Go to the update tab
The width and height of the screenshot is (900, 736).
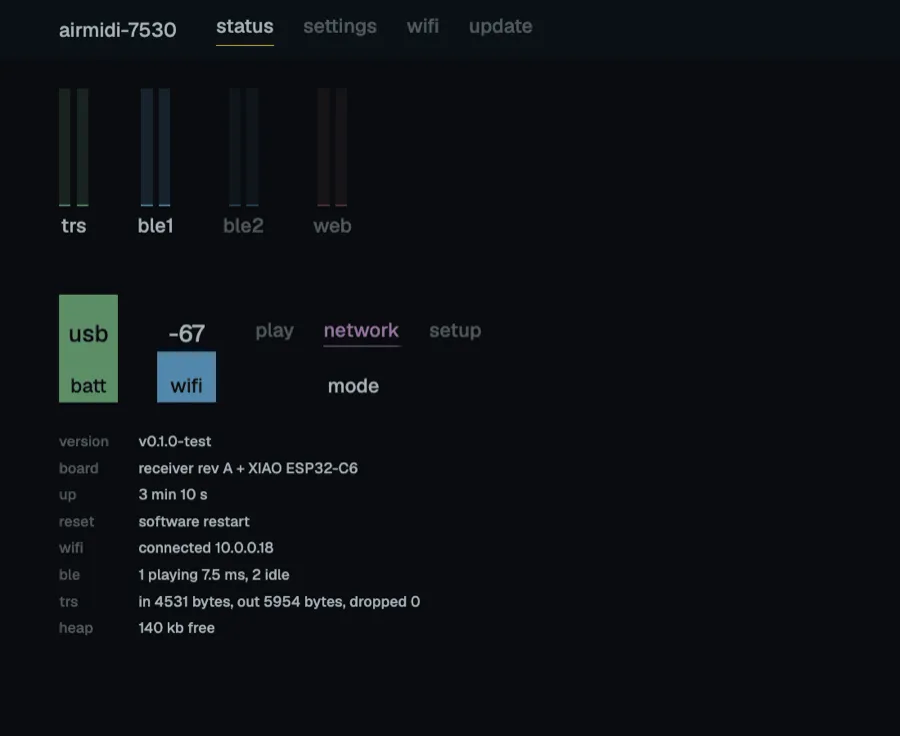coord(501,26)
